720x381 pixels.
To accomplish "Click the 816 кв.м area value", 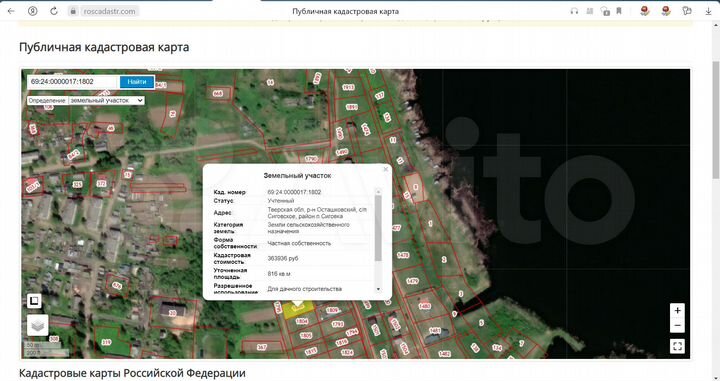I will (279, 274).
